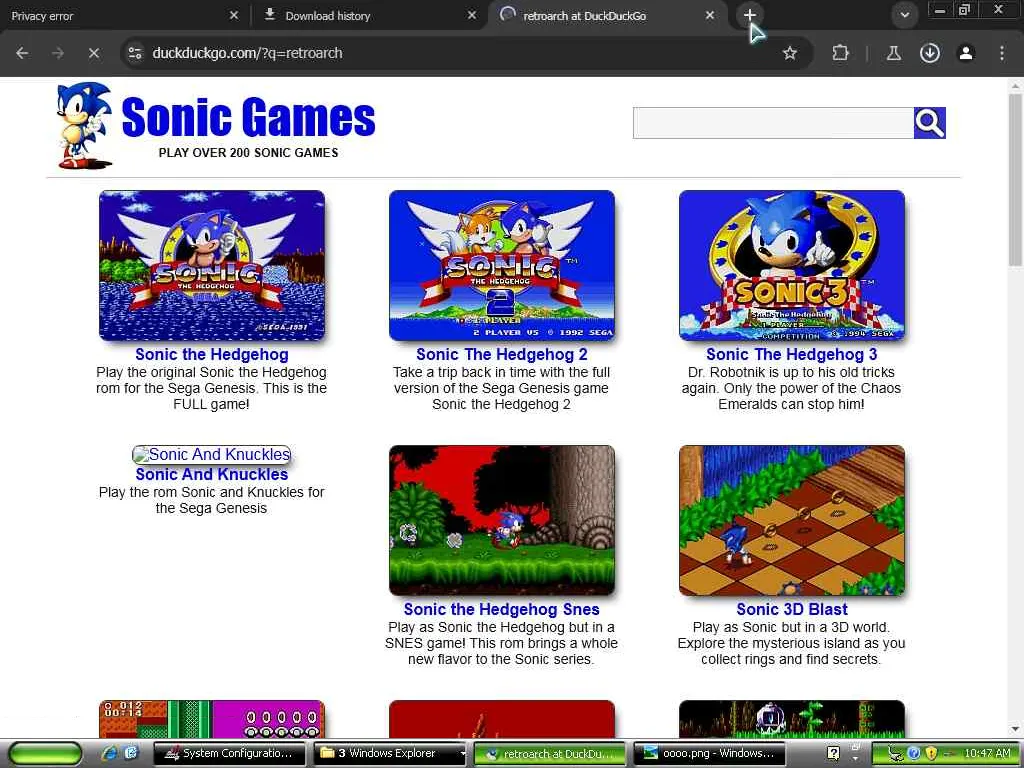Click the Sonic 3D Blast title link
The height and width of the screenshot is (768, 1024).
click(792, 609)
